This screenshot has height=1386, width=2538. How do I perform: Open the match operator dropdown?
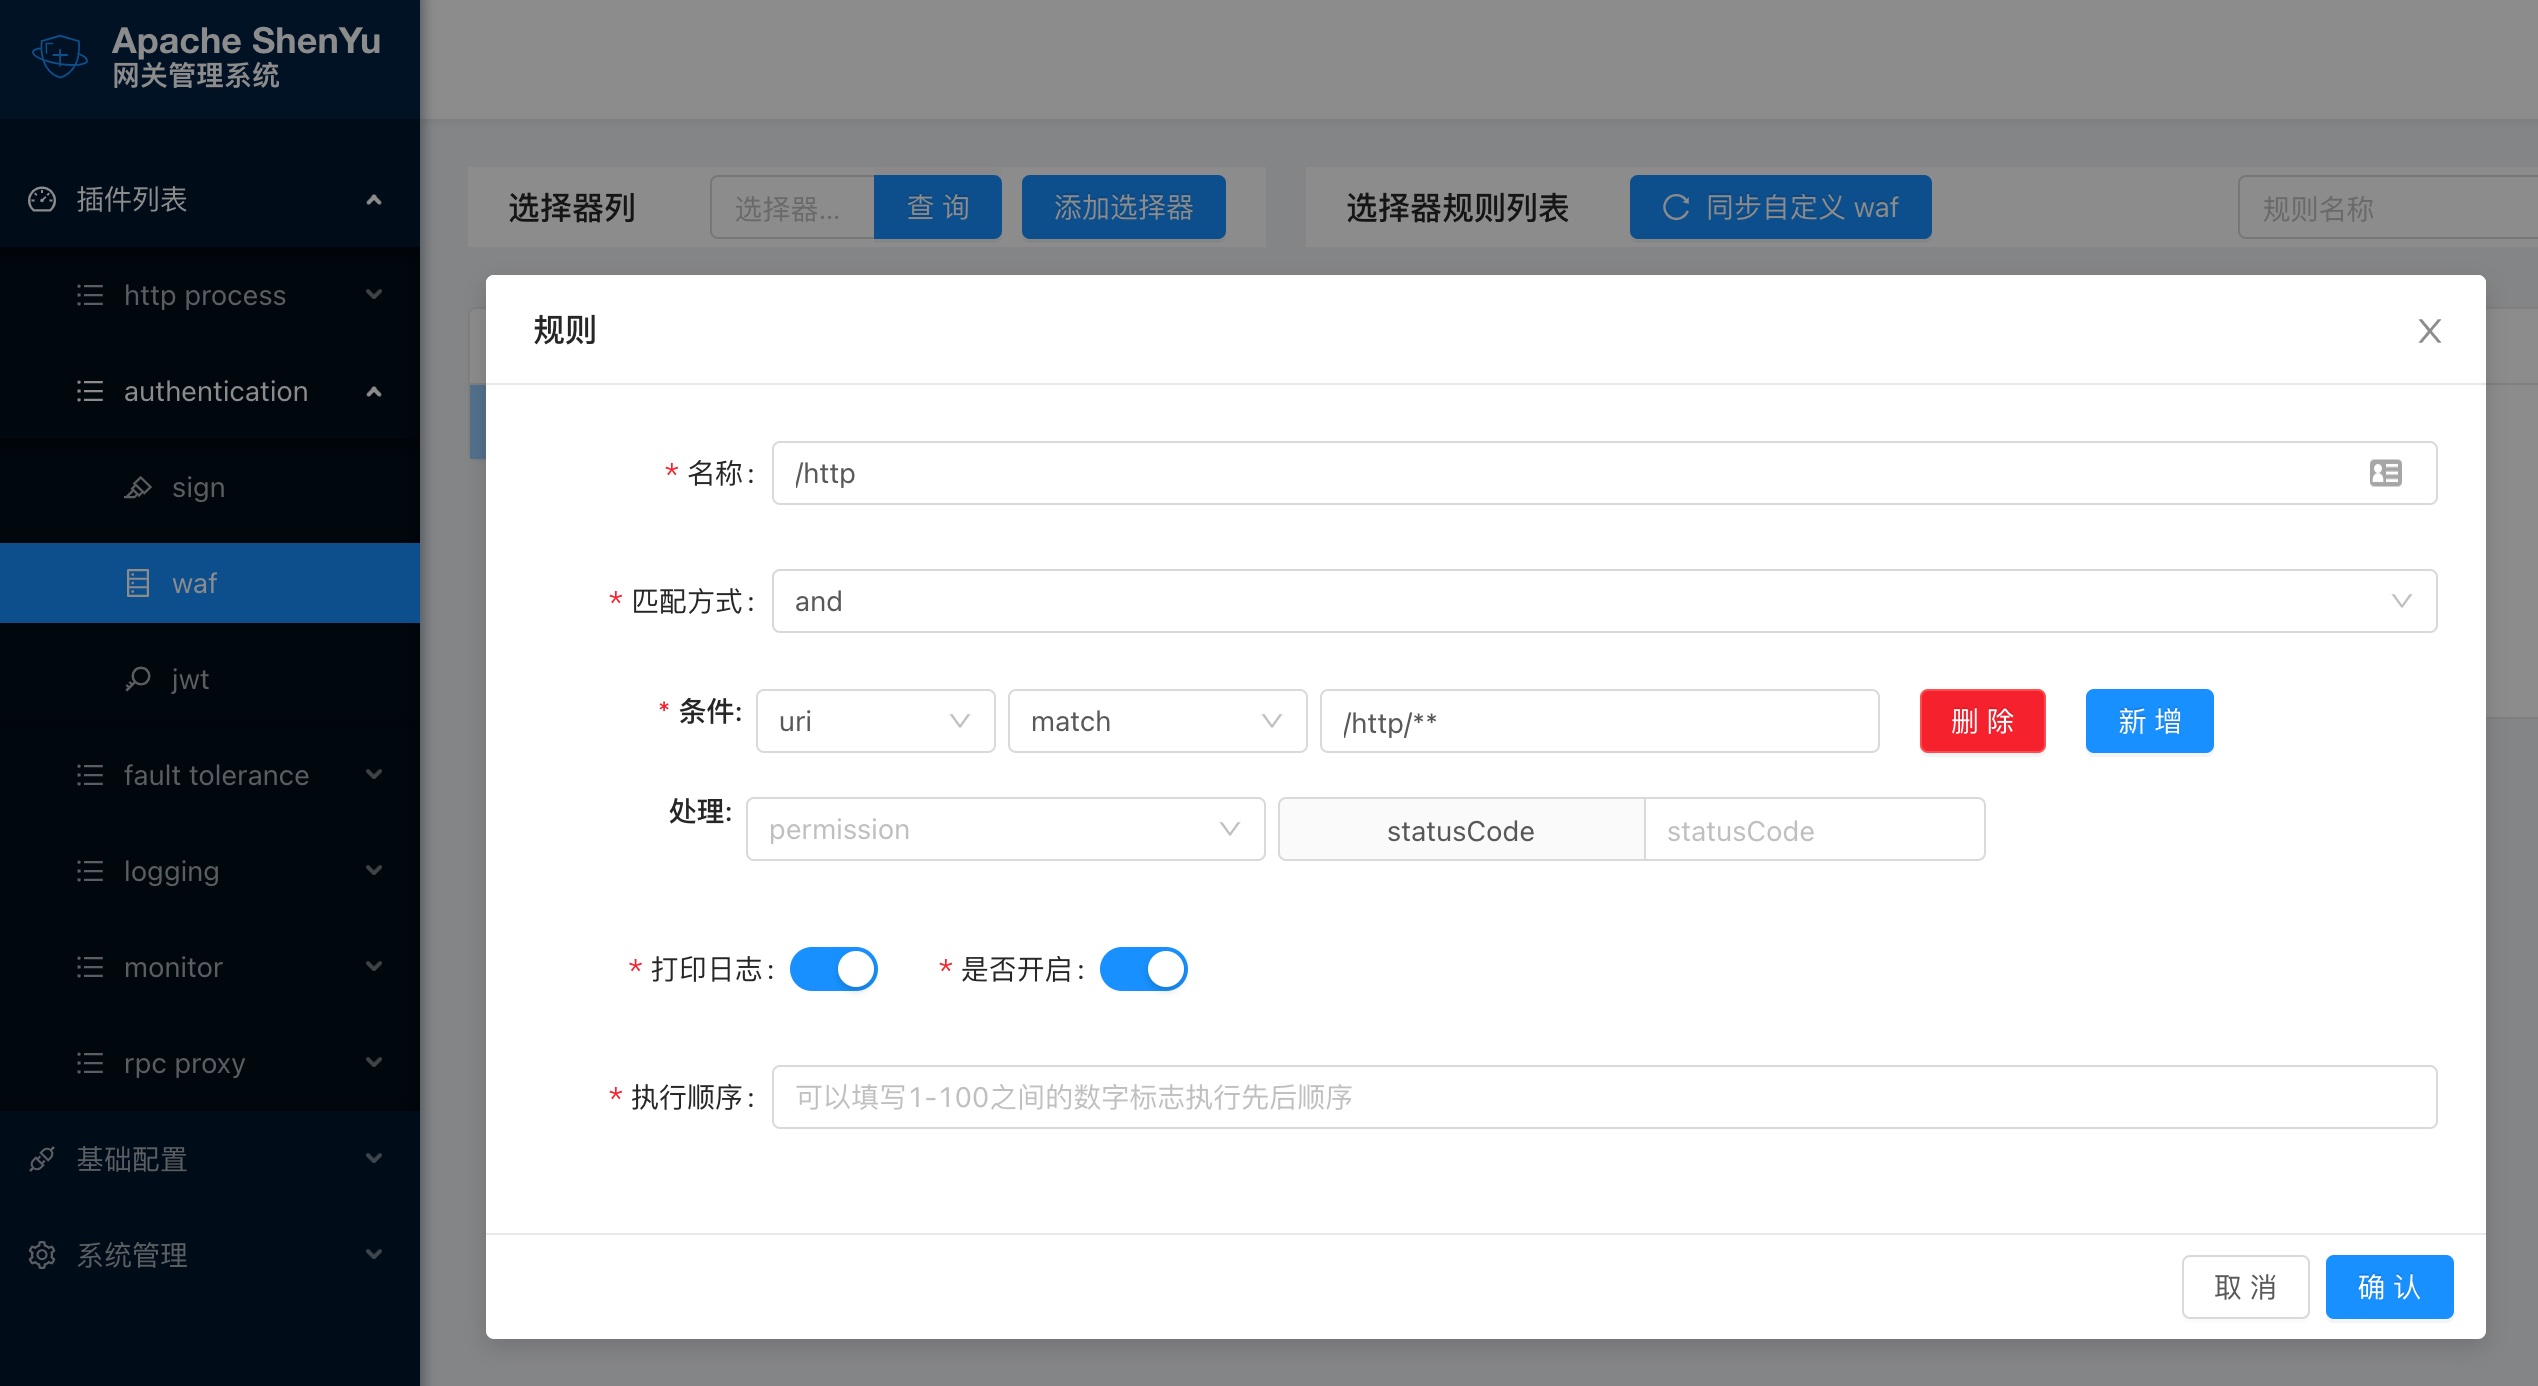coord(1157,721)
